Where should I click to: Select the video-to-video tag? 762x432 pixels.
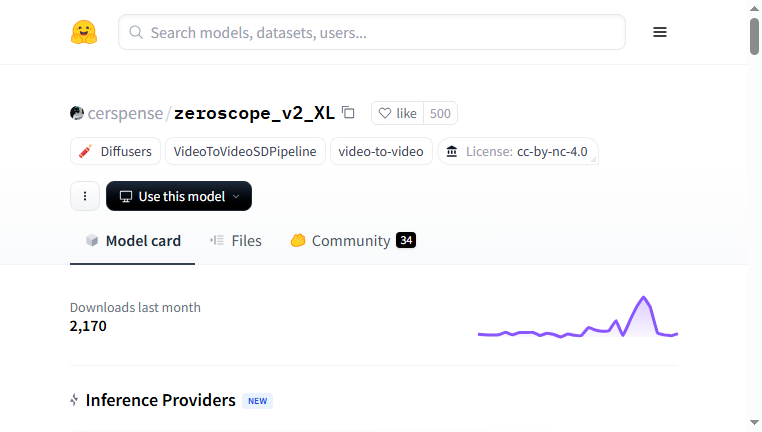pyautogui.click(x=381, y=151)
